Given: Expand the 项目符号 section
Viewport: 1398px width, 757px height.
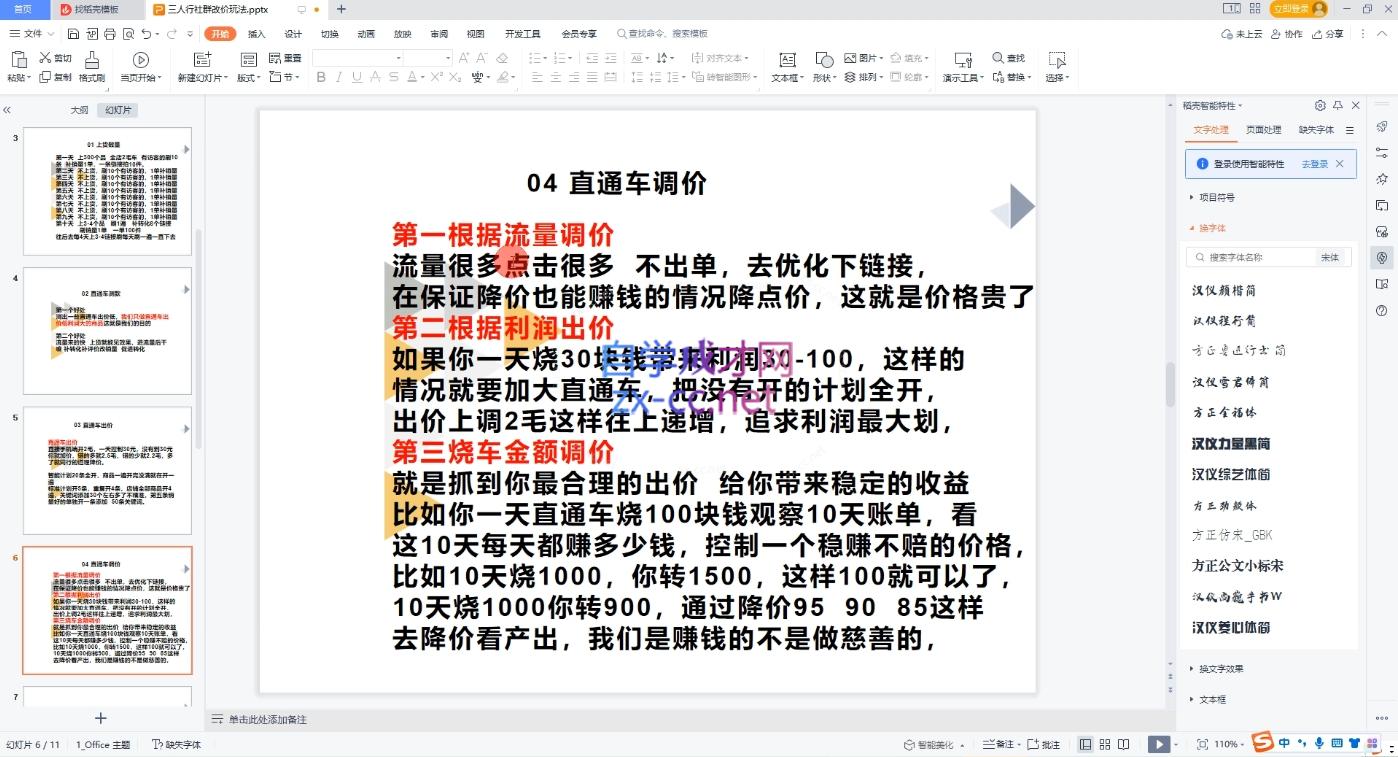Looking at the screenshot, I should point(1216,197).
